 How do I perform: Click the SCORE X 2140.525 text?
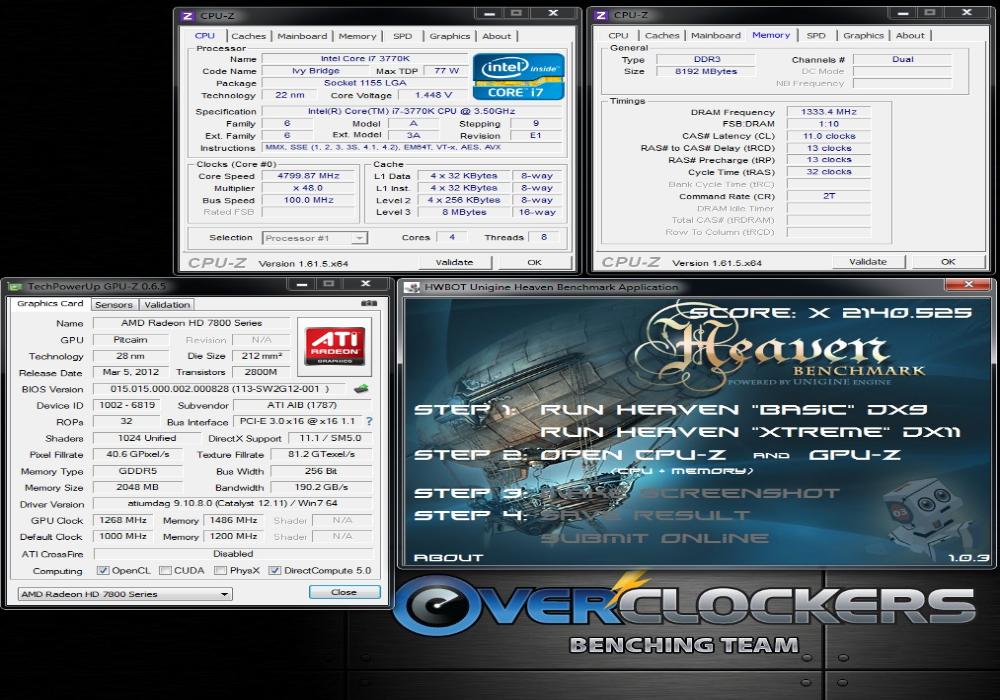click(831, 313)
